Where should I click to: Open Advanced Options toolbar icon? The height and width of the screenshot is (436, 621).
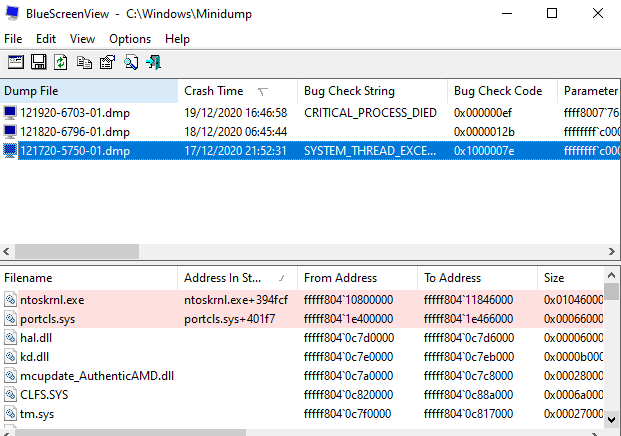coord(15,63)
